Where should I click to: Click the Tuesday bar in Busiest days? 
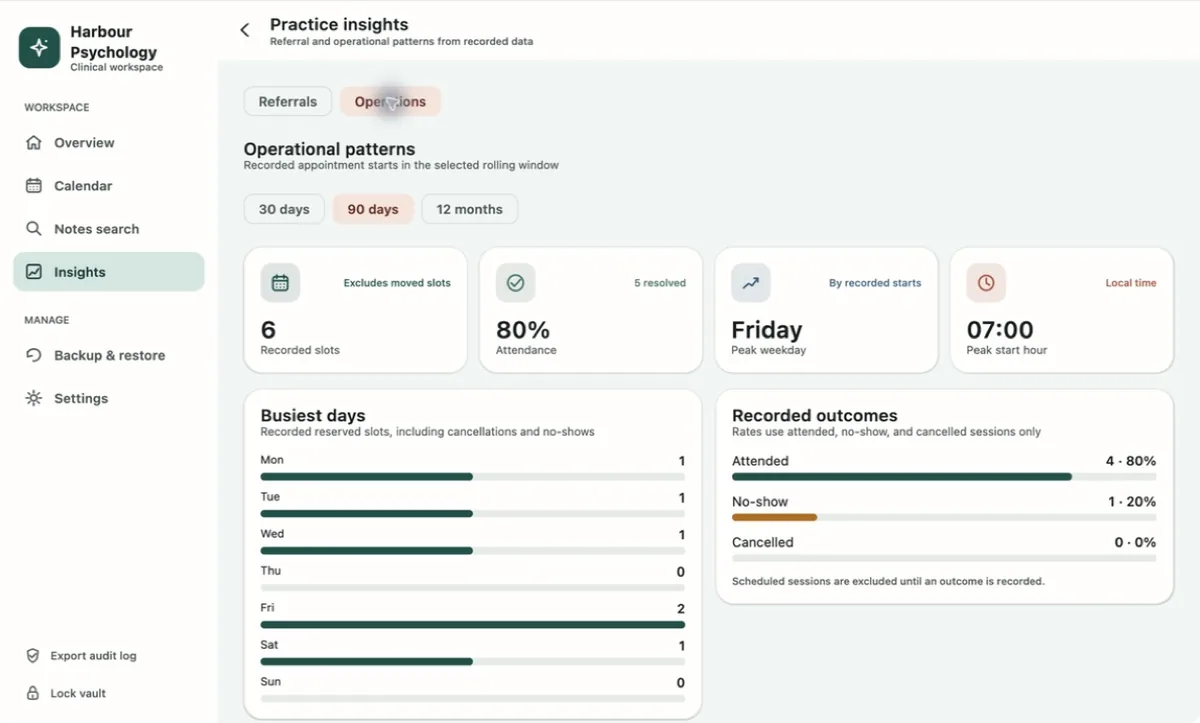coord(472,514)
